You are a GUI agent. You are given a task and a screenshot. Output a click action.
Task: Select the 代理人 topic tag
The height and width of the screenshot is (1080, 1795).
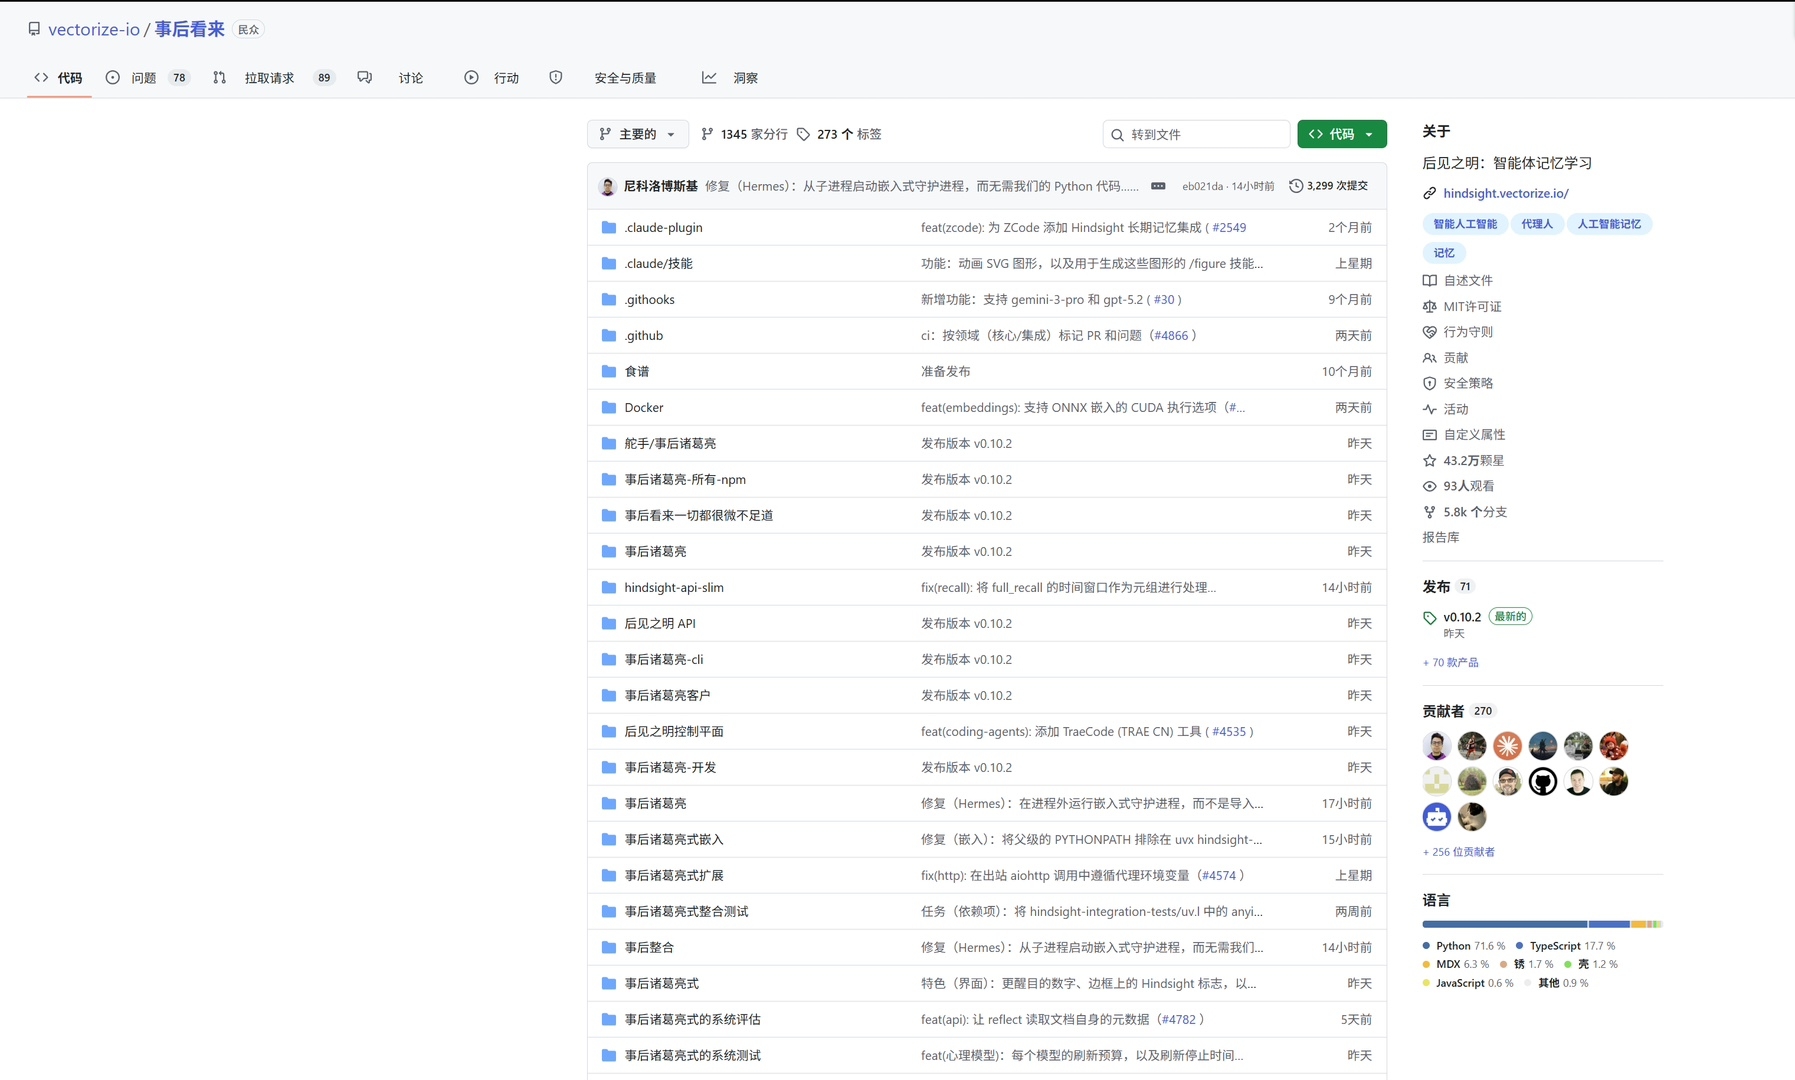(1537, 224)
